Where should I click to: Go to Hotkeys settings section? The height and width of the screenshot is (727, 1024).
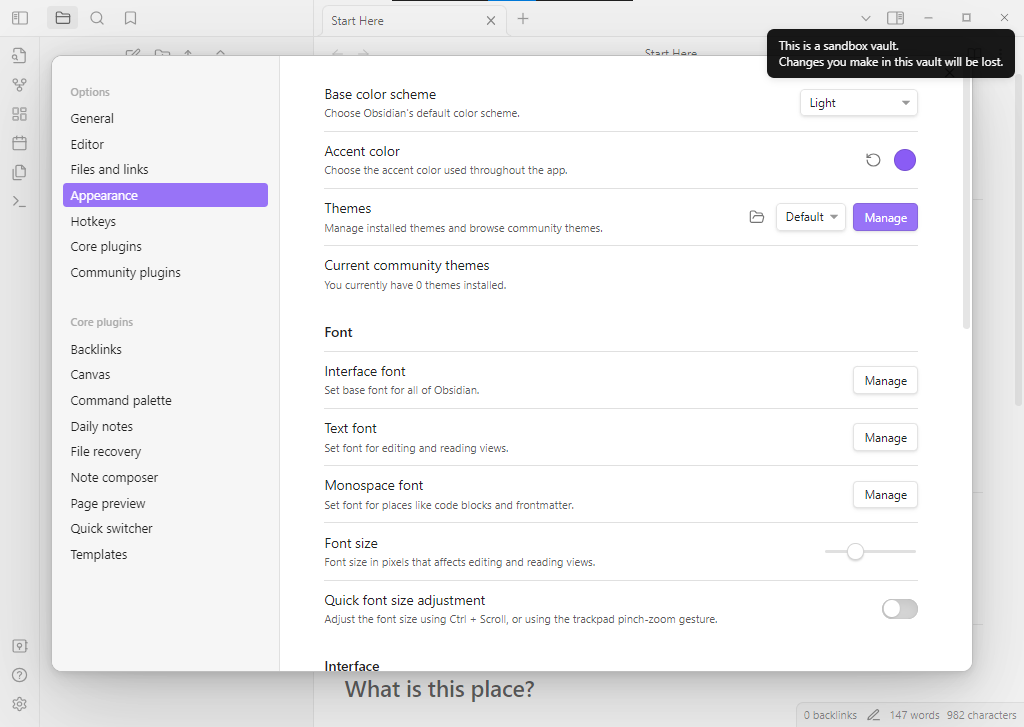click(93, 220)
